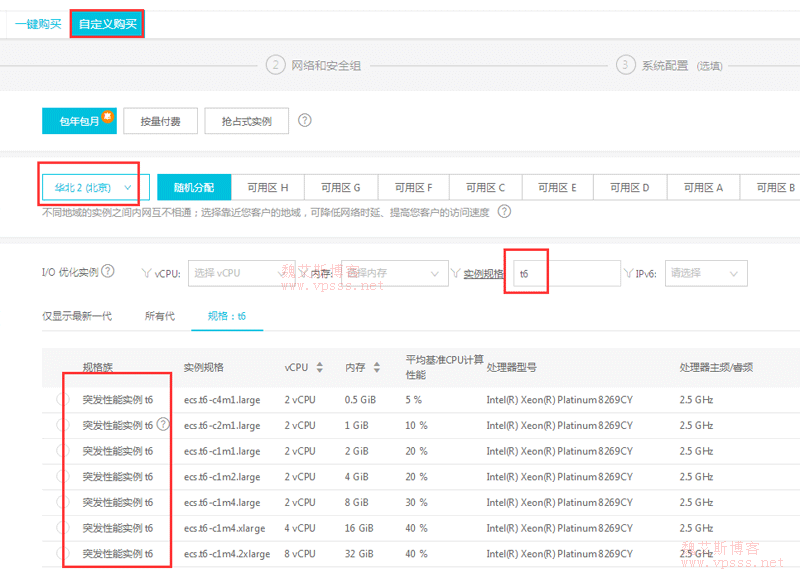Viewport: 800px width, 578px height.
Task: Select 可用区 H availability zone
Action: click(267, 187)
